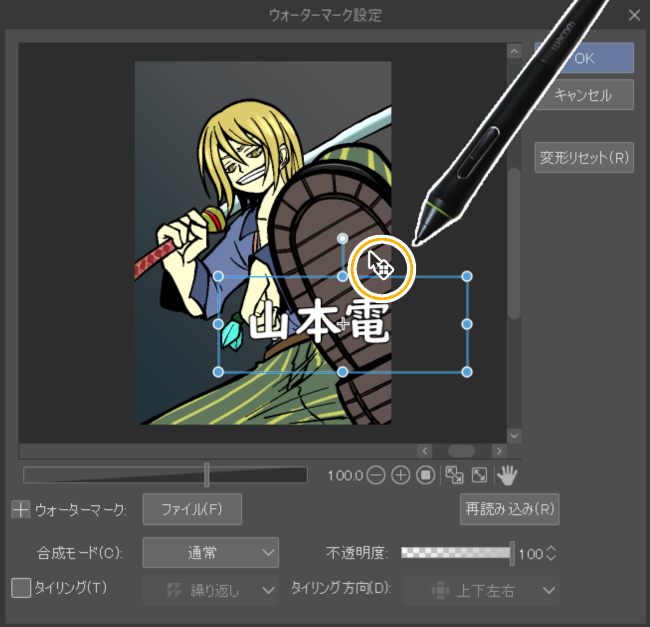Click the zoom in plus icon

click(x=400, y=475)
